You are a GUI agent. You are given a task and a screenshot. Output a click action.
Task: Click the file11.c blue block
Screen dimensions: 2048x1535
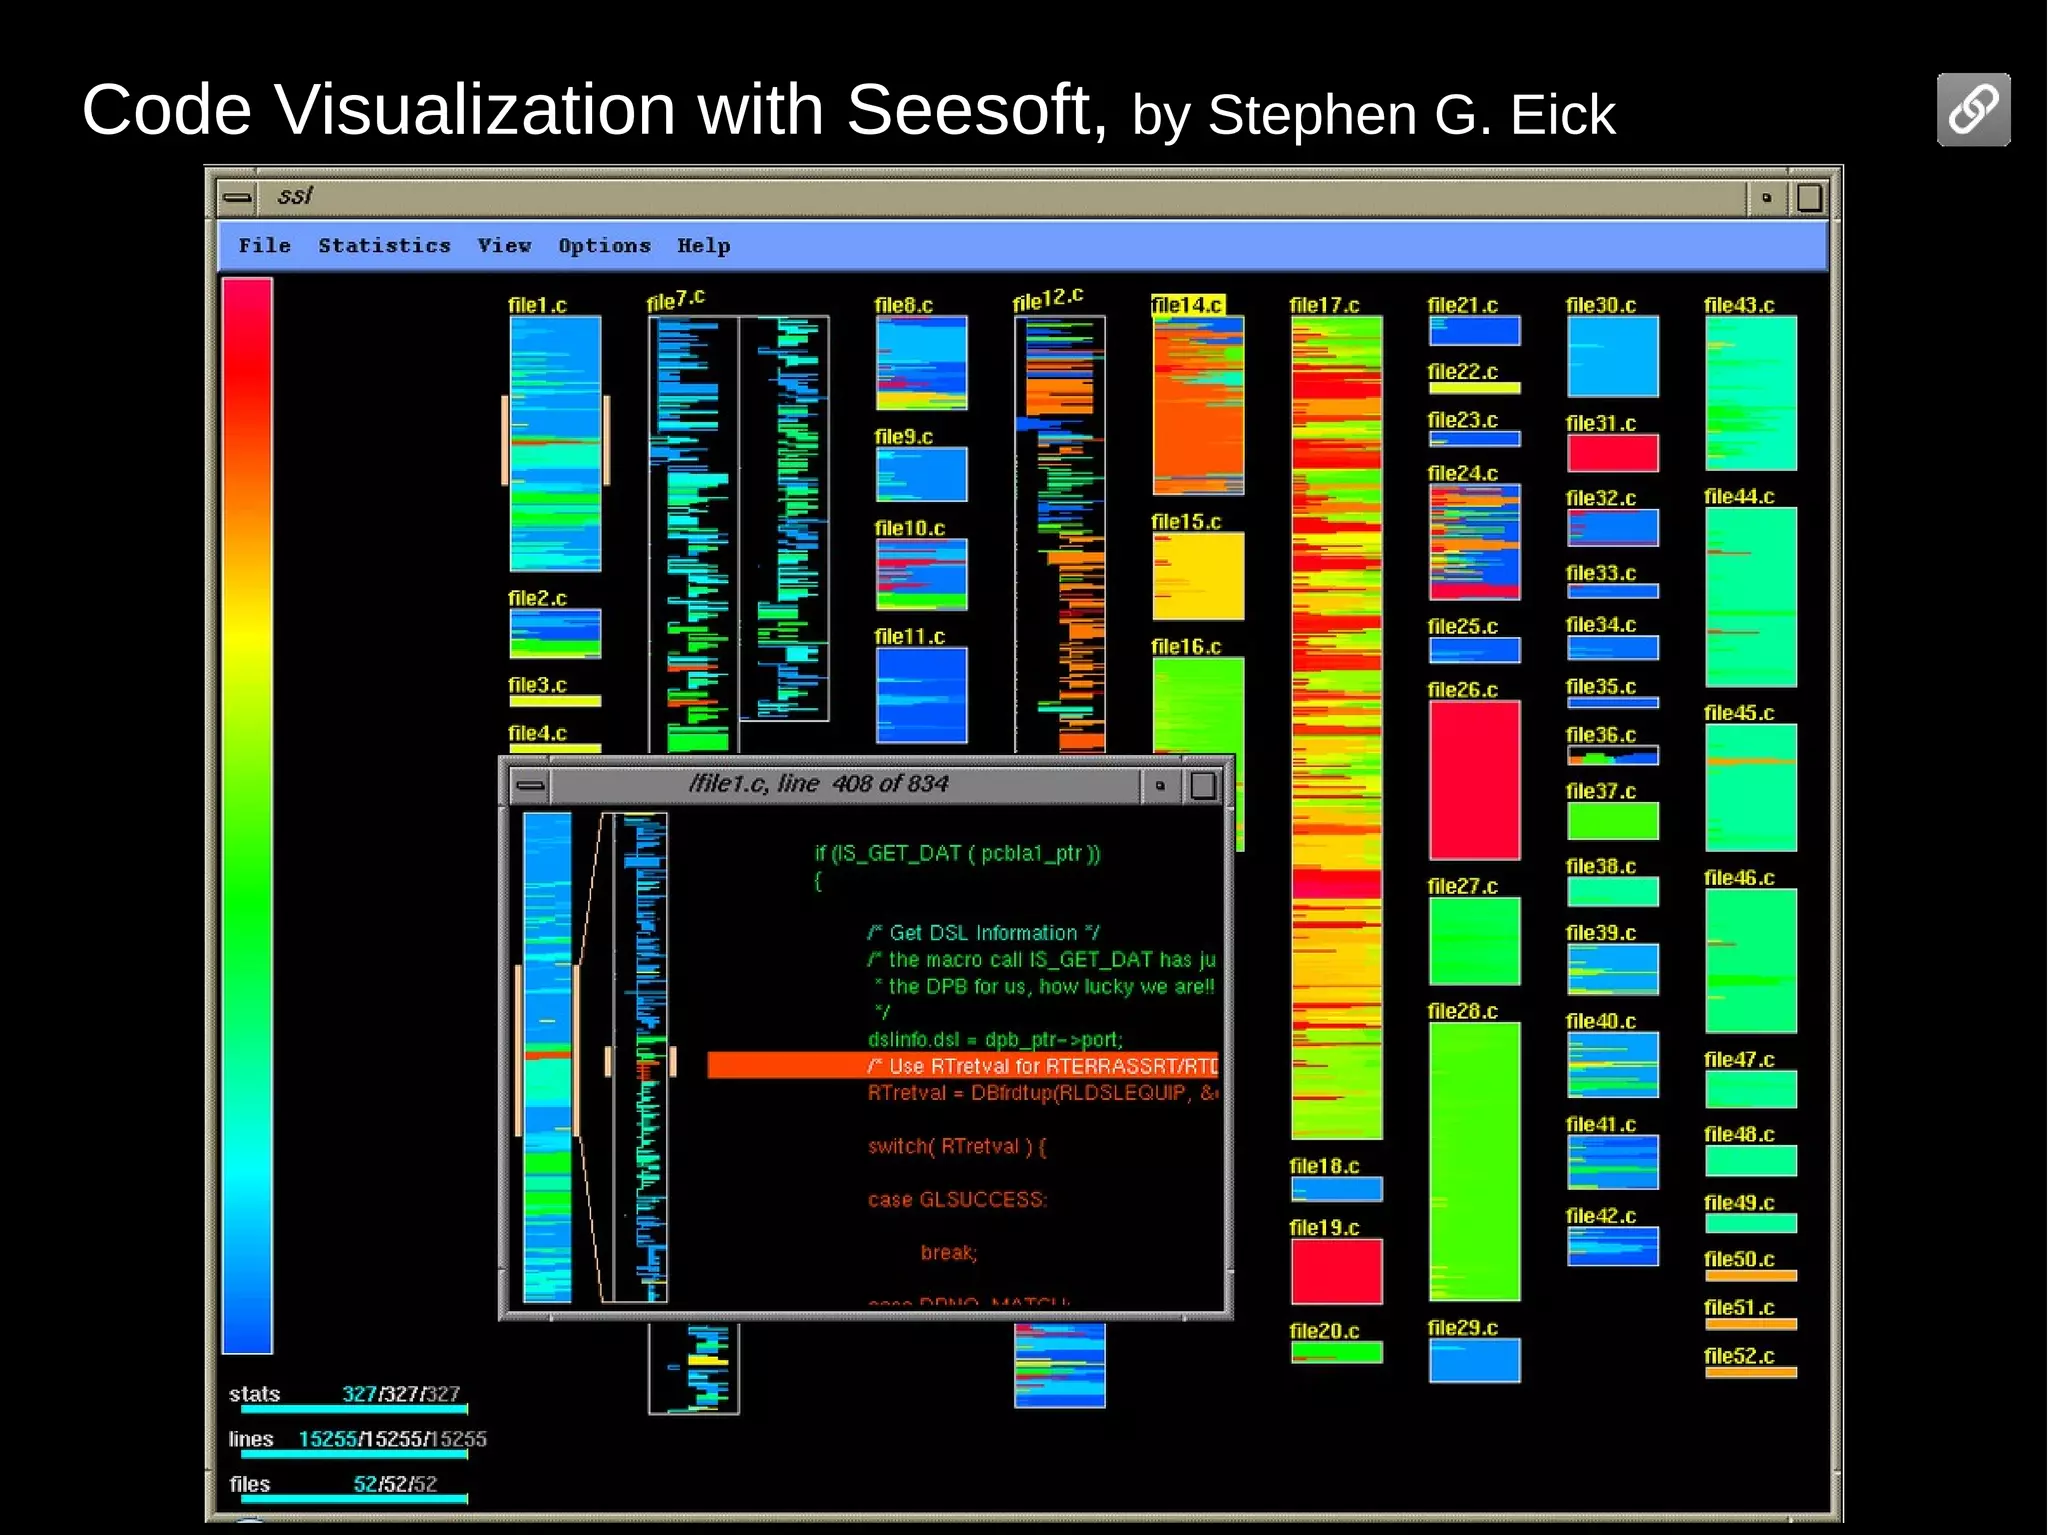click(x=921, y=695)
